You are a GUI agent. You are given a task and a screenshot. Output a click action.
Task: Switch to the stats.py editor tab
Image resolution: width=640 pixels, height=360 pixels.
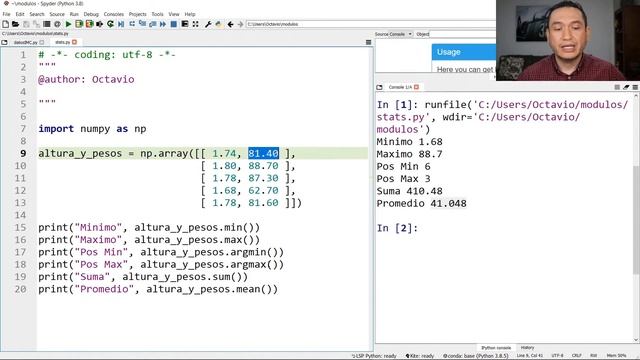(x=63, y=42)
